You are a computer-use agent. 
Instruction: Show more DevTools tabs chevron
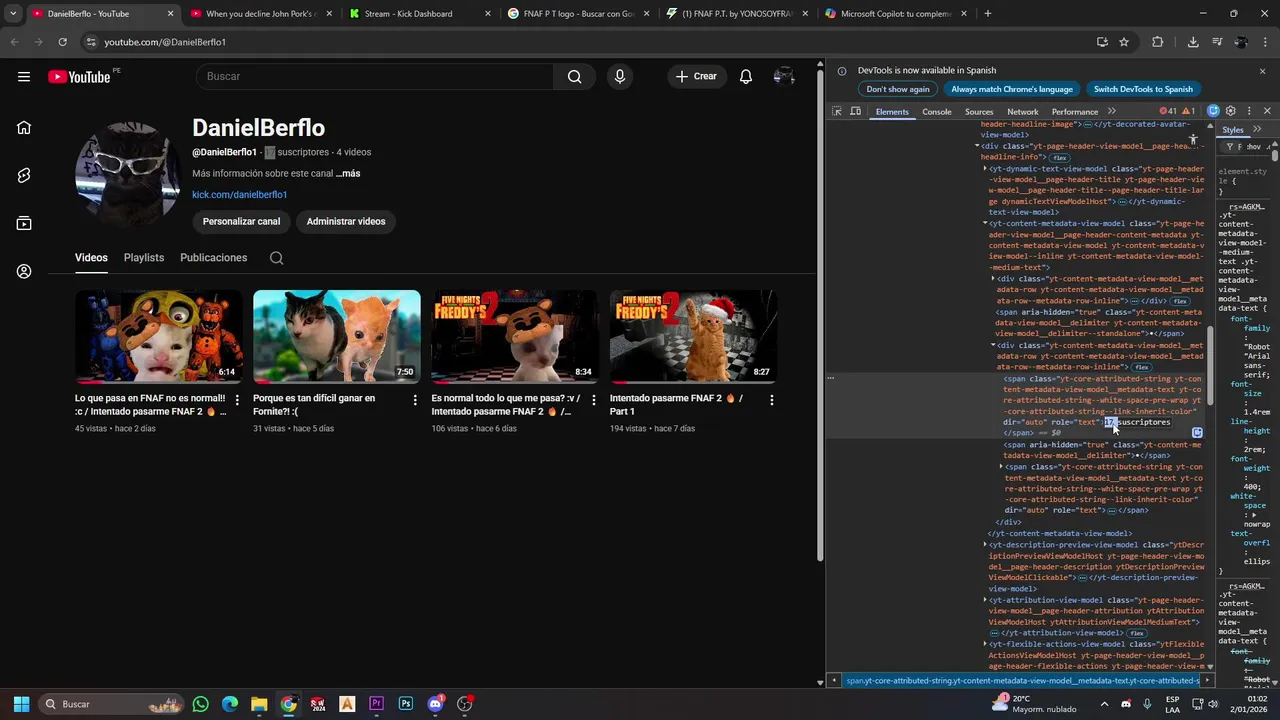[1111, 111]
